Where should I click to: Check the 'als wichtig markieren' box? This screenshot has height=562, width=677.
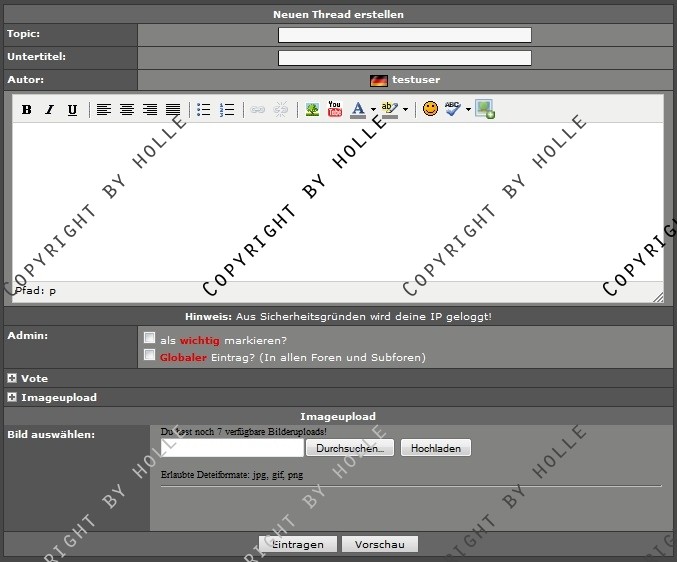[149, 338]
